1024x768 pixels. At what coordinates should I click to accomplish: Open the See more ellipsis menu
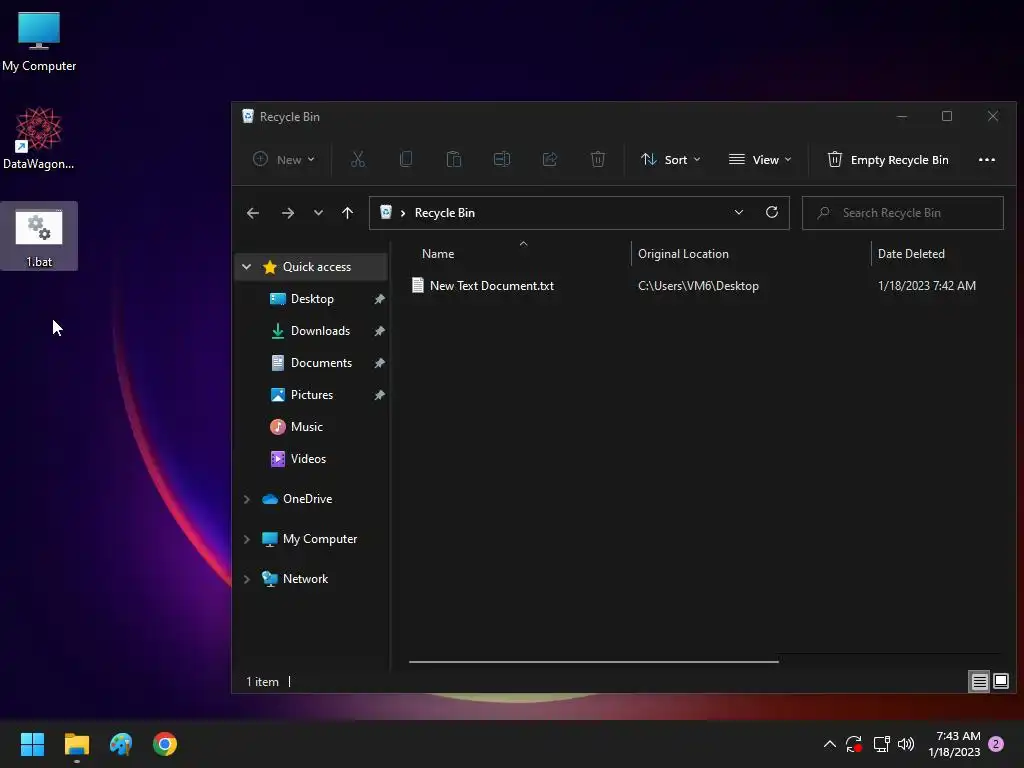(x=987, y=159)
